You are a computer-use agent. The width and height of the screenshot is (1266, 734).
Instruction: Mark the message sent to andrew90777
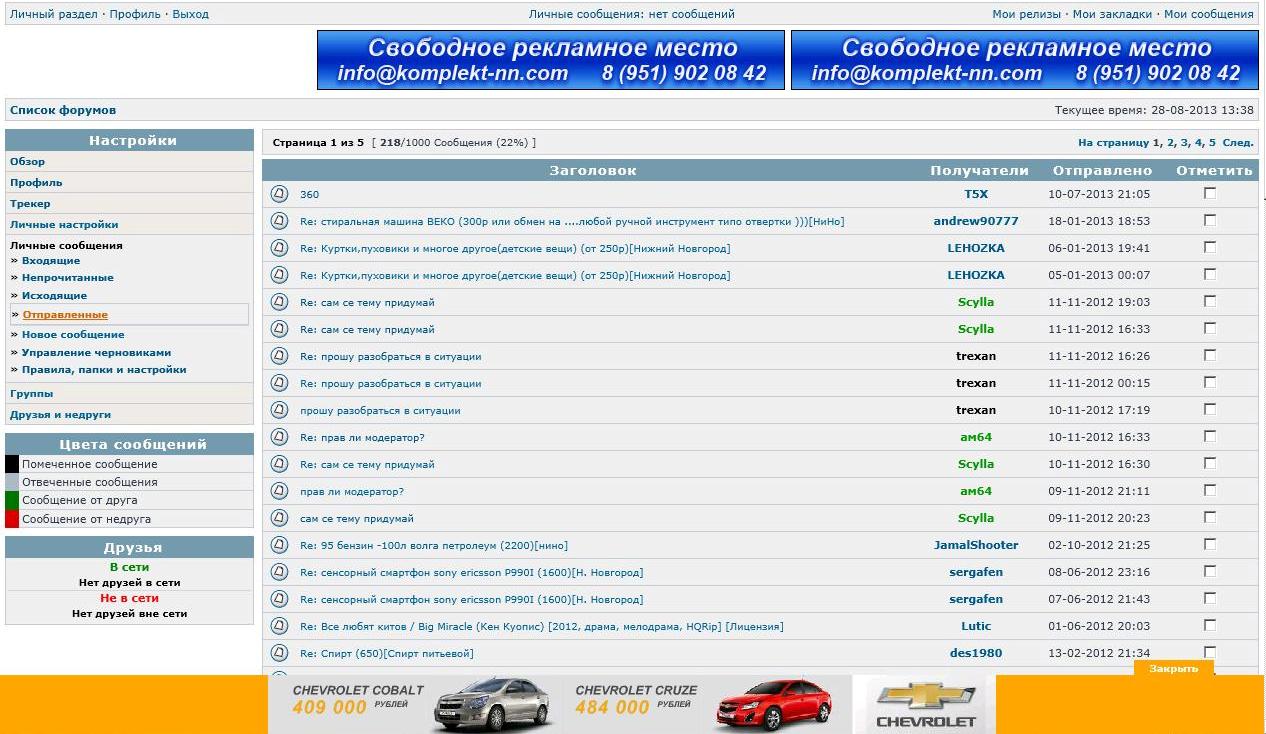(x=1210, y=220)
